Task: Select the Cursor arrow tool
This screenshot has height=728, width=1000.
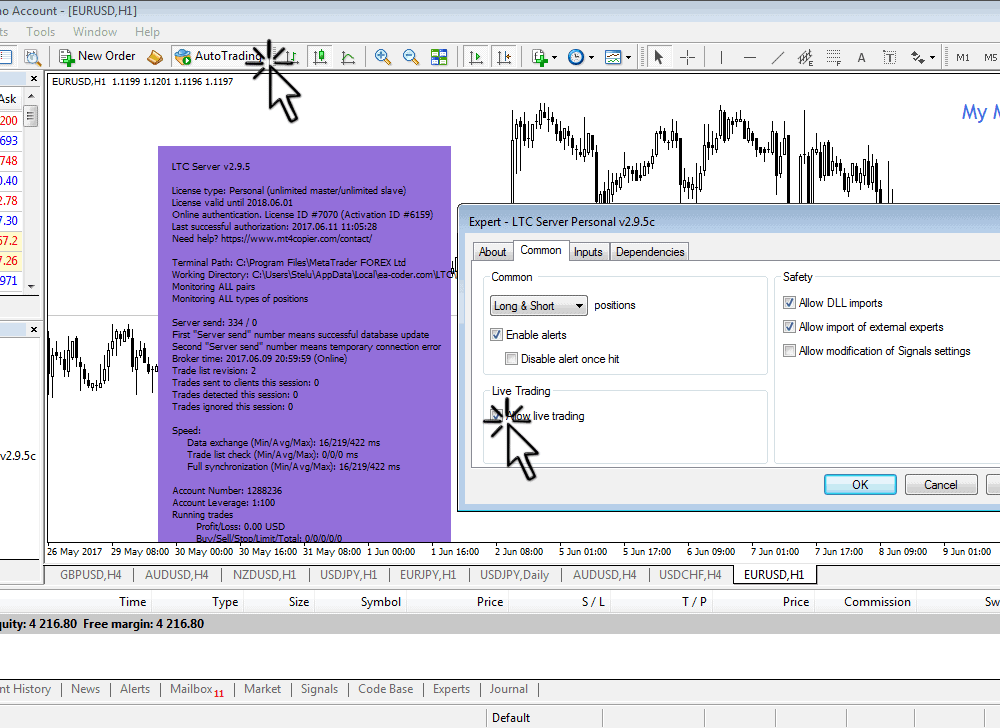Action: coord(659,57)
